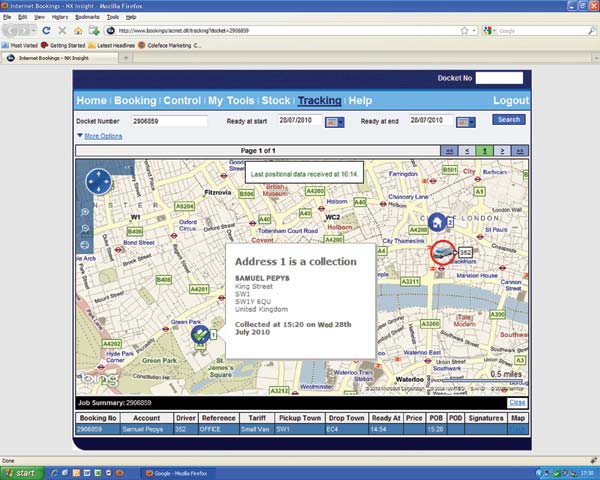Select page 1 in pager
Screen dimensions: 600x480
(484, 151)
